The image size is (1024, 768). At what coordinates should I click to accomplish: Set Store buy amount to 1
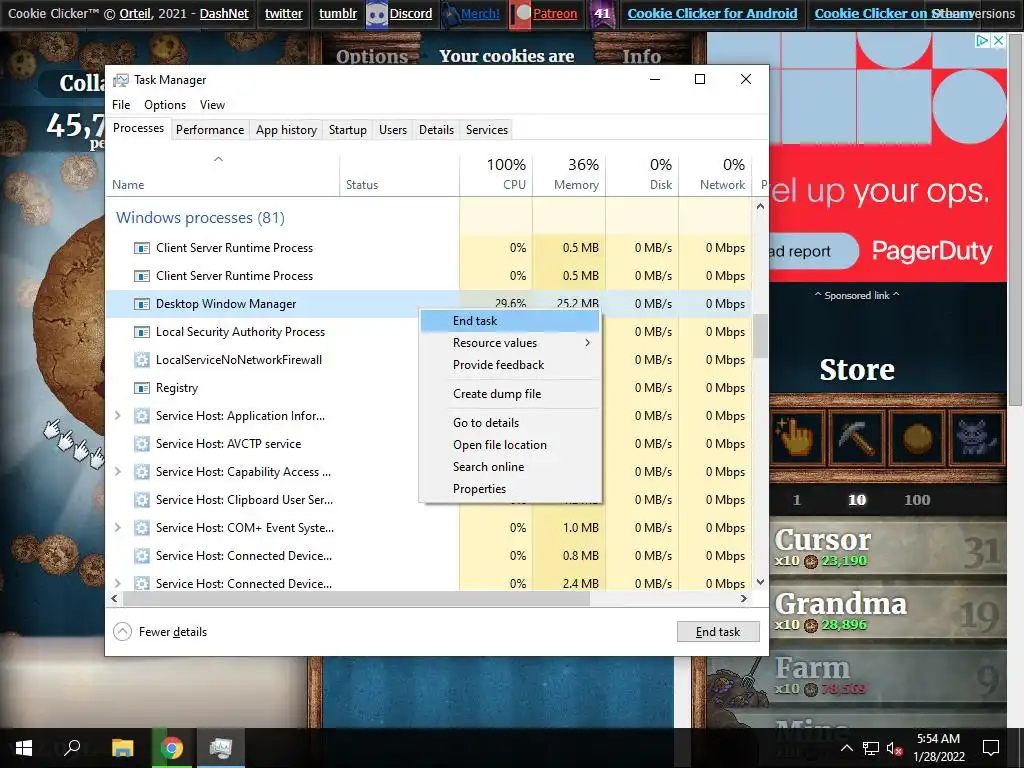coord(796,500)
